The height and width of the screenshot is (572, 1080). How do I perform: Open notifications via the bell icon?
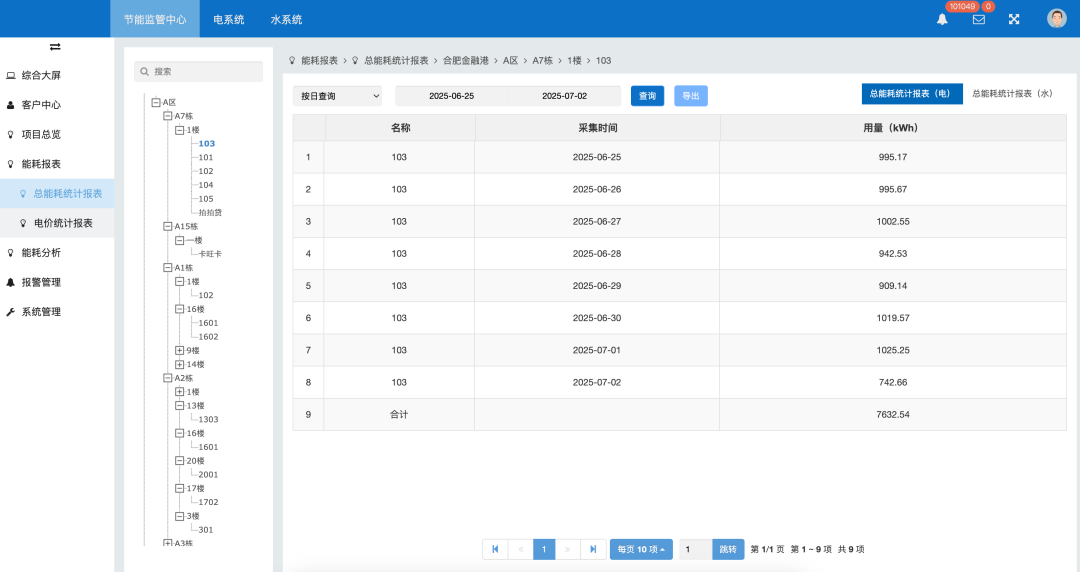[942, 19]
